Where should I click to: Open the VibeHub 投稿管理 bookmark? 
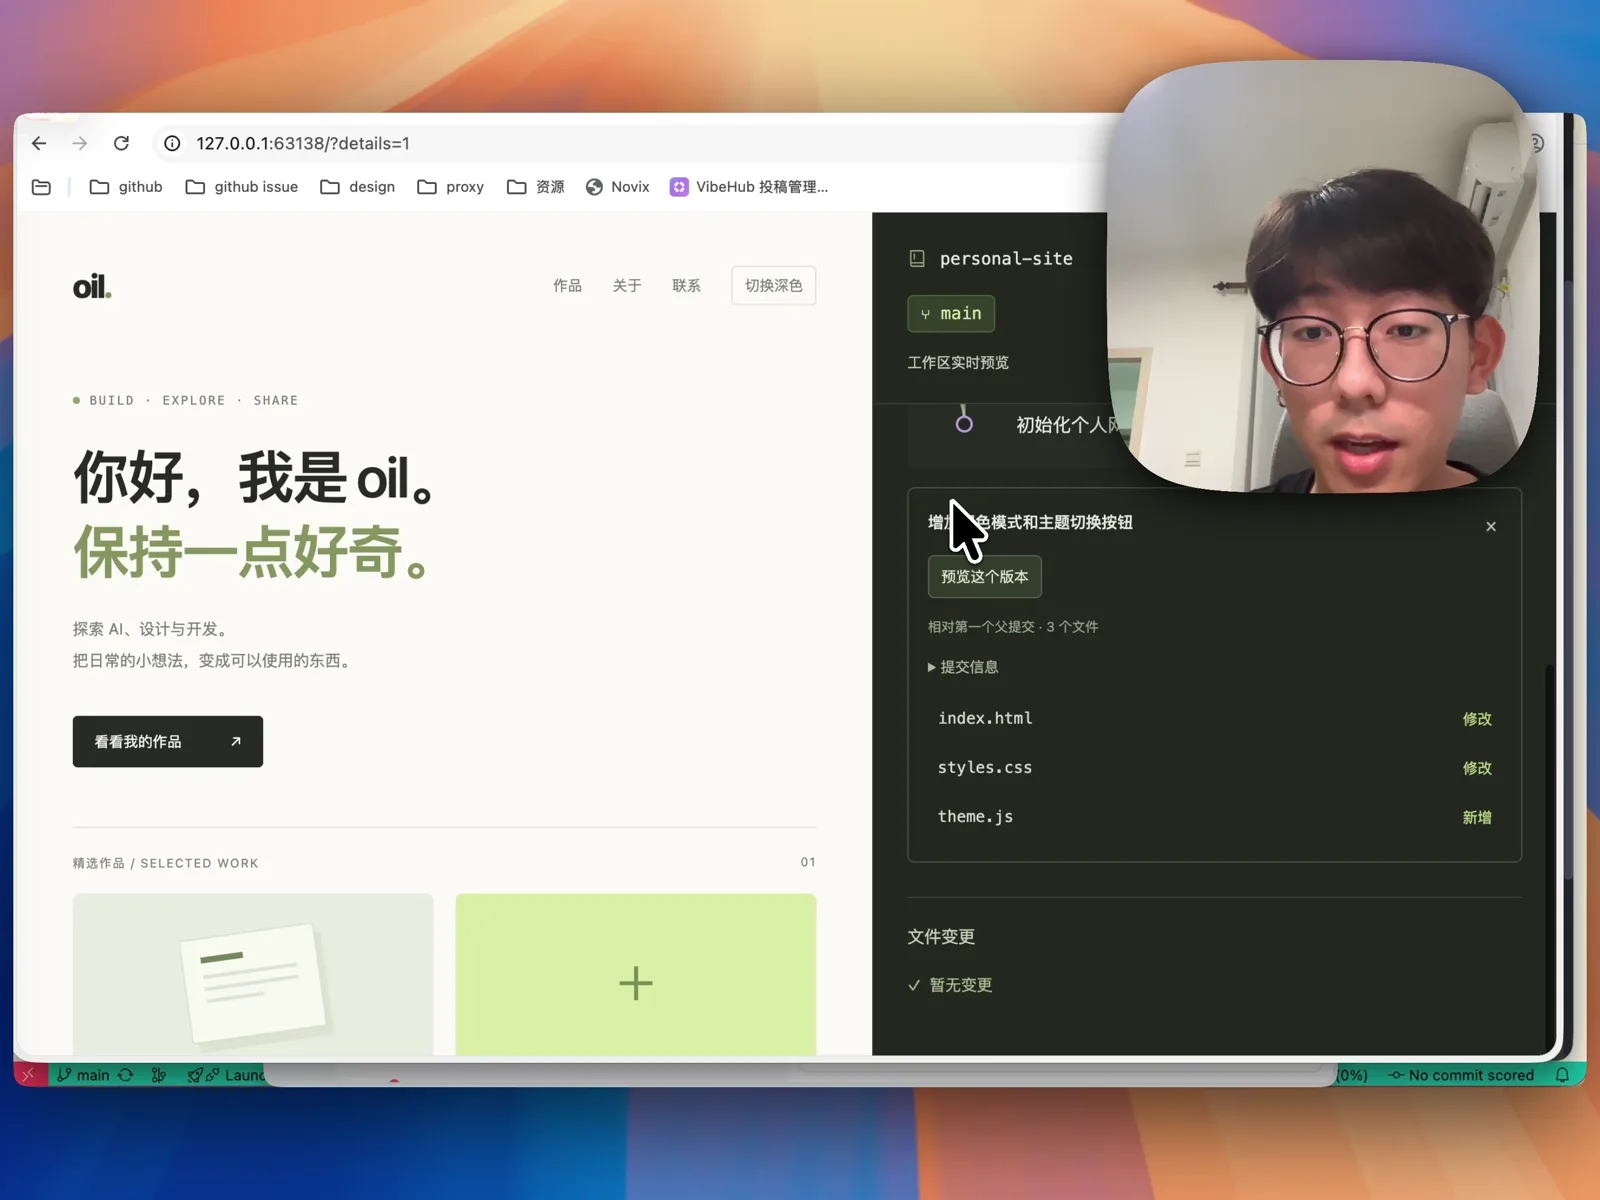click(x=749, y=187)
